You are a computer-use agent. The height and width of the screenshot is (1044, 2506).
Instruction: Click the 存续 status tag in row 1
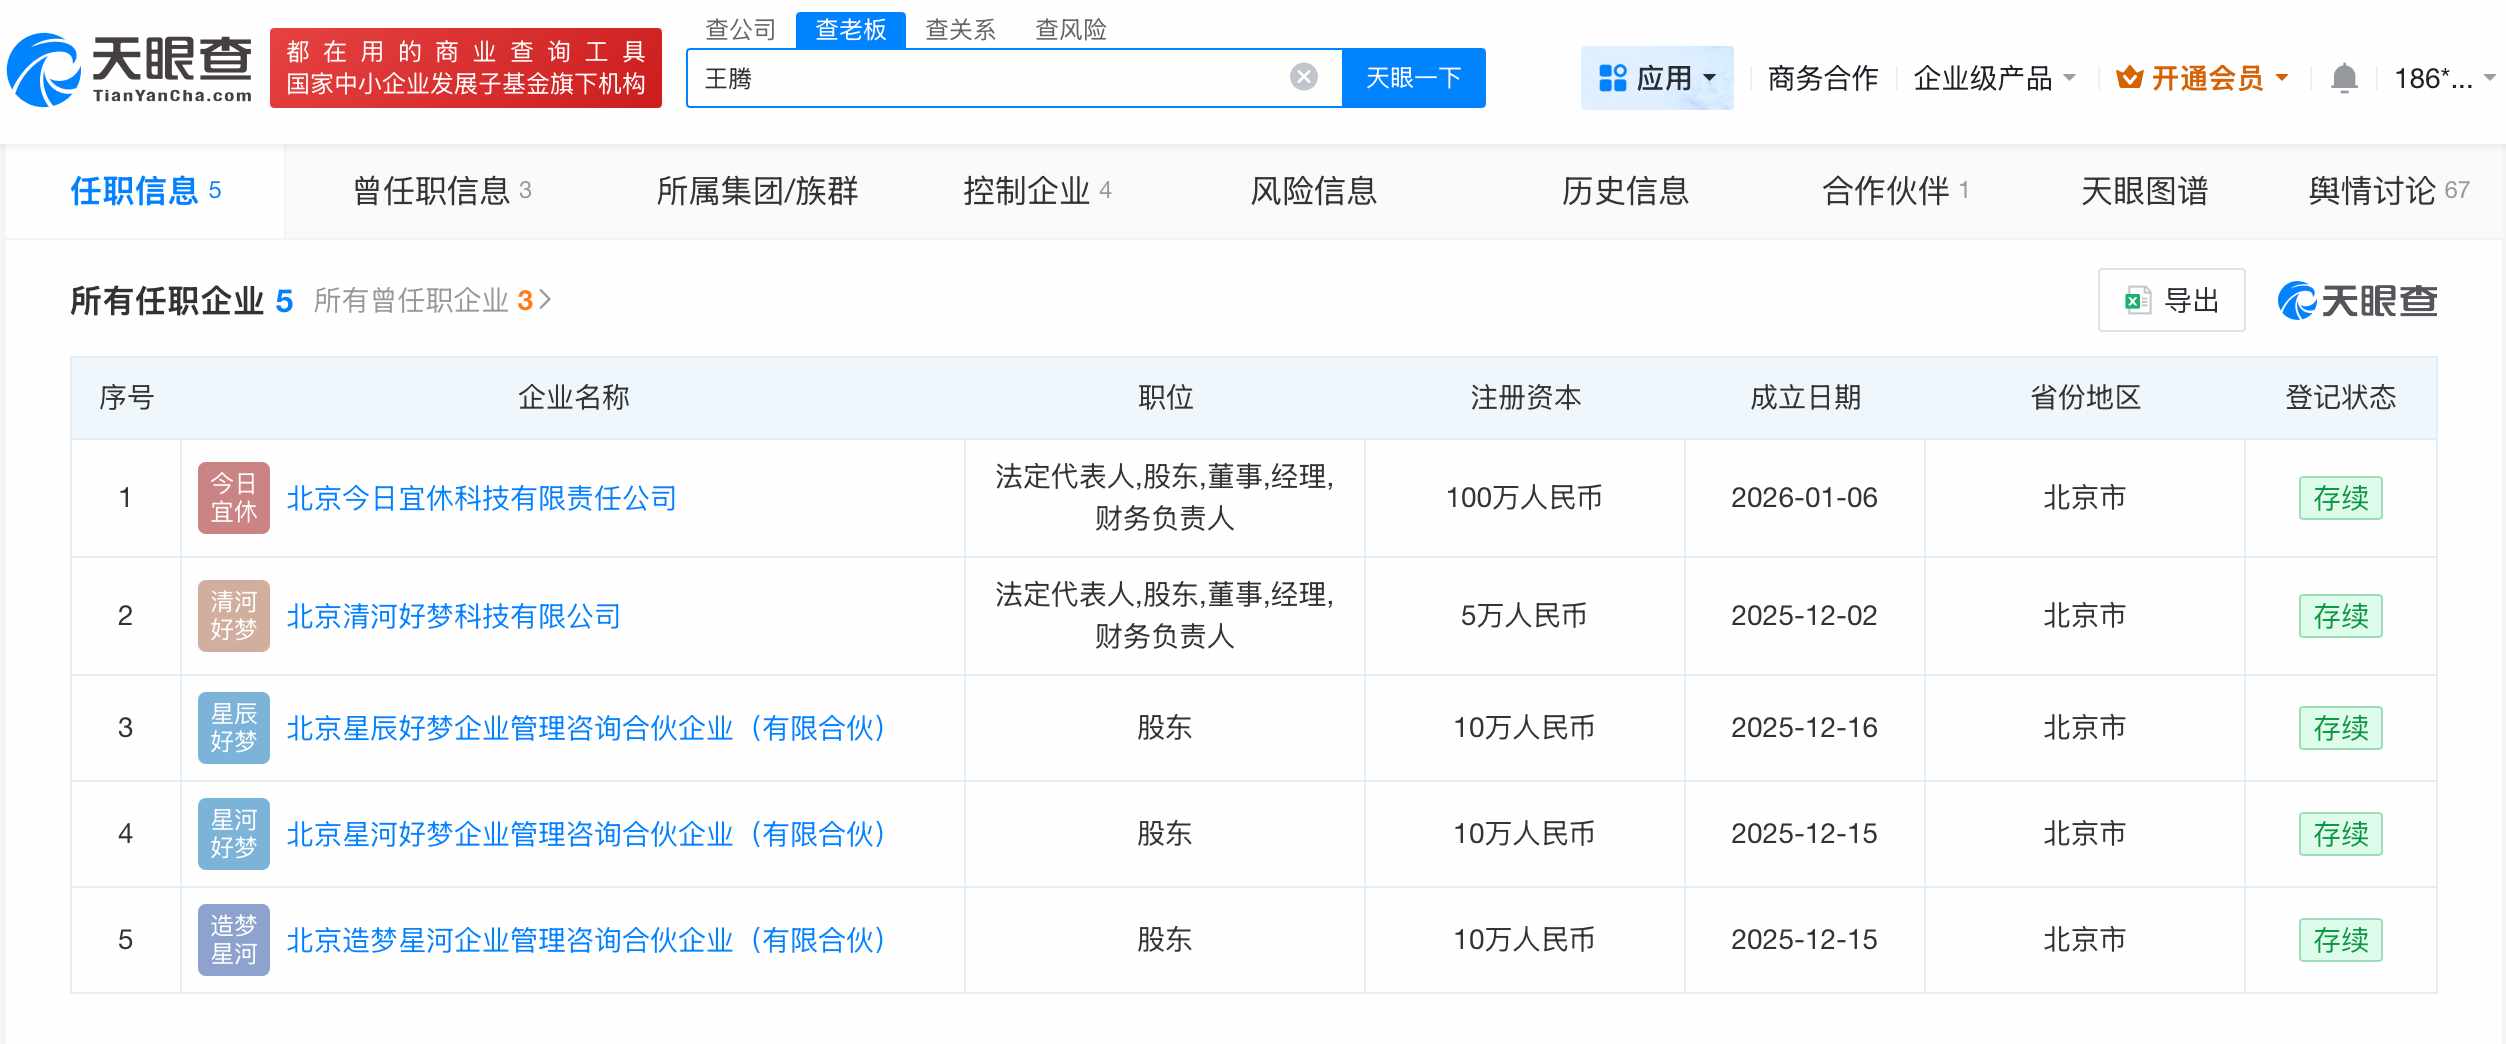pyautogui.click(x=2343, y=497)
